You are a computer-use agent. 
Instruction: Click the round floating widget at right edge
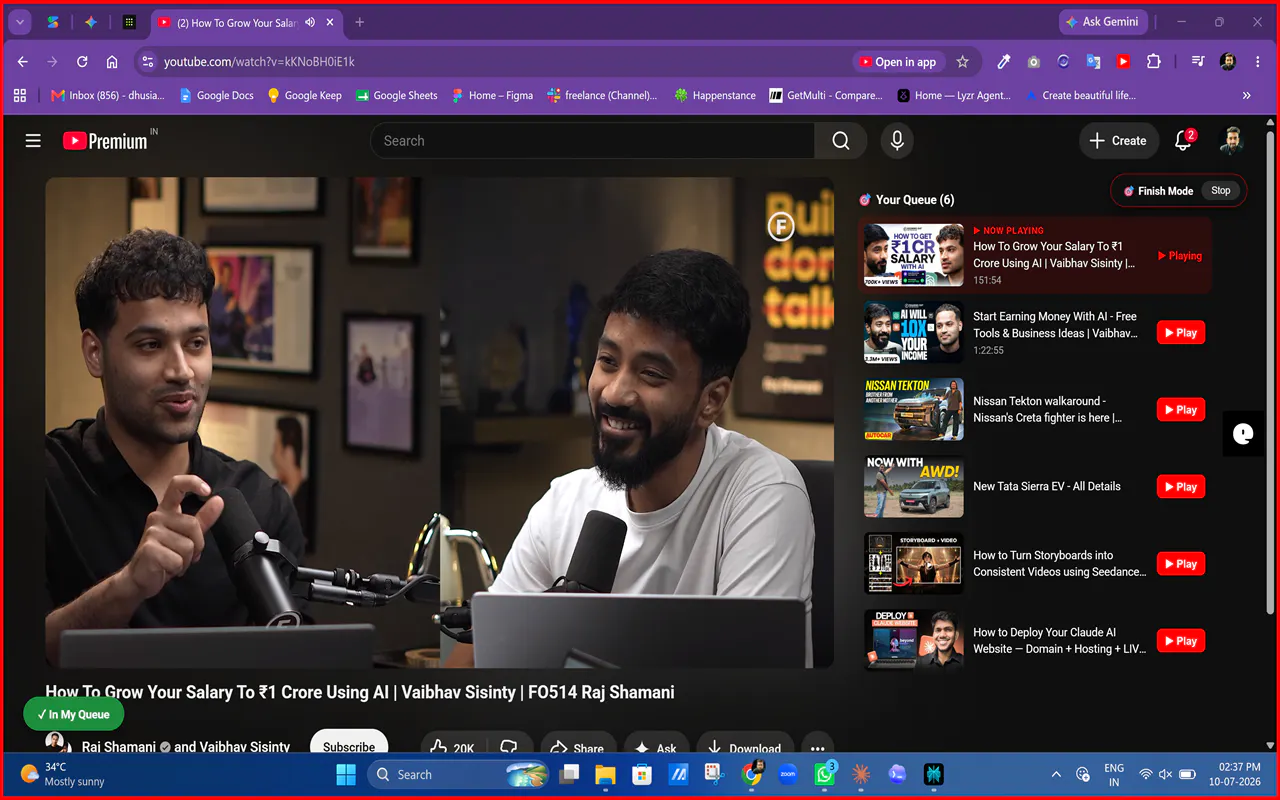(x=1243, y=434)
